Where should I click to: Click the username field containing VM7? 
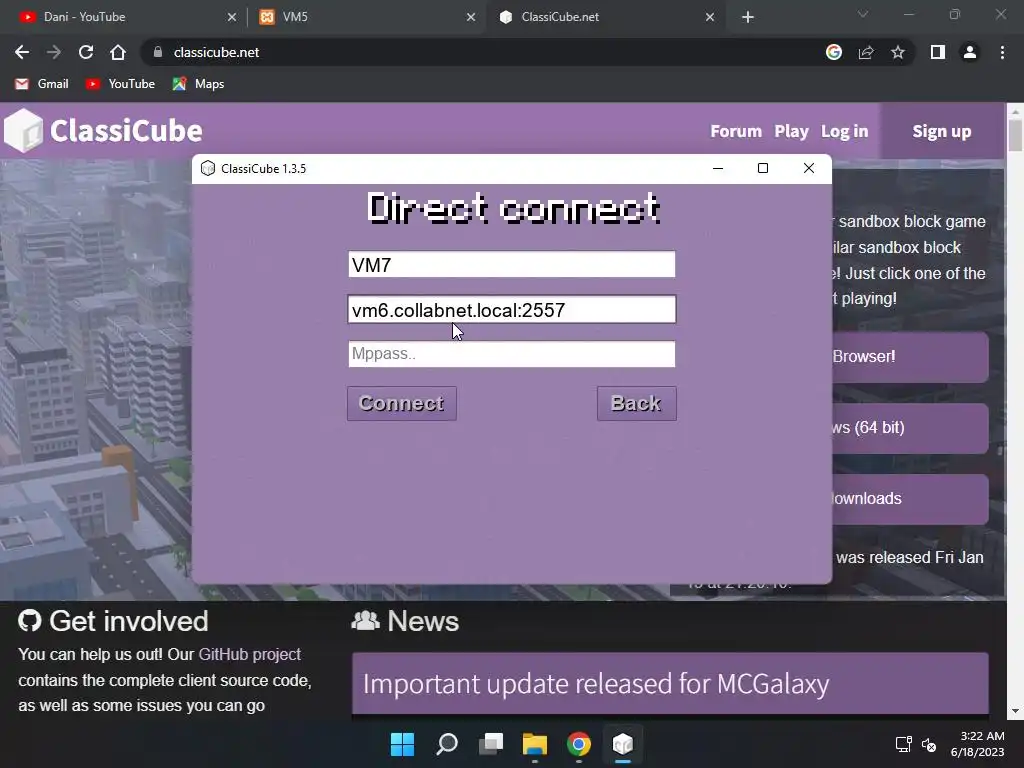click(512, 264)
